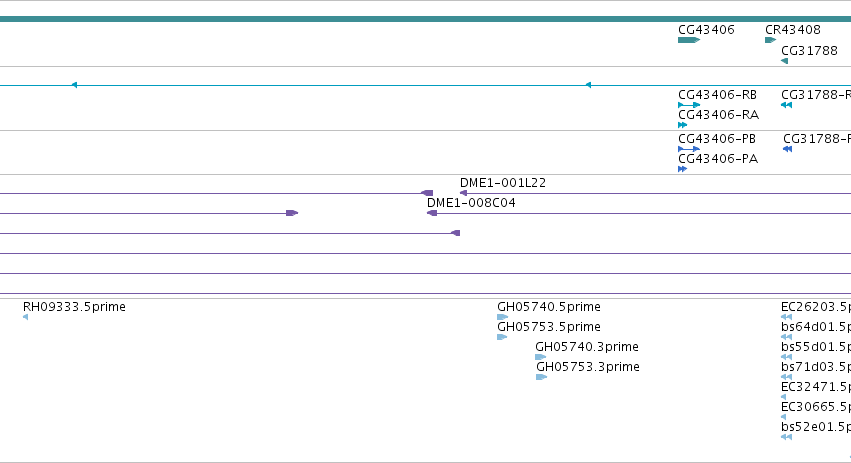
Task: Click the GH05753.3prime EST arrow
Action: point(542,377)
